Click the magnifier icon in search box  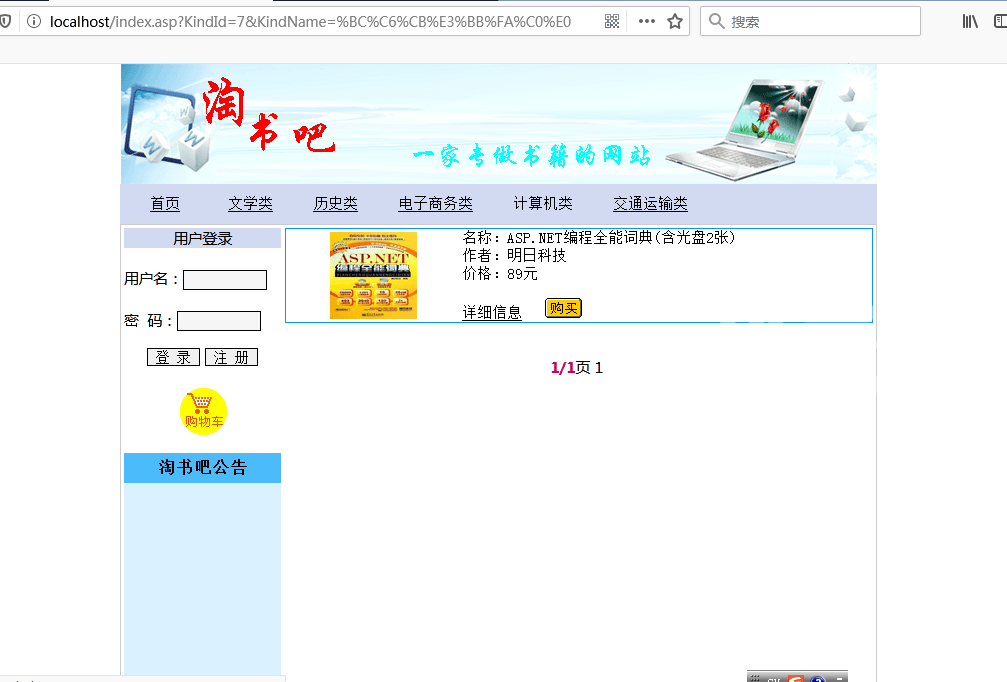click(x=716, y=21)
